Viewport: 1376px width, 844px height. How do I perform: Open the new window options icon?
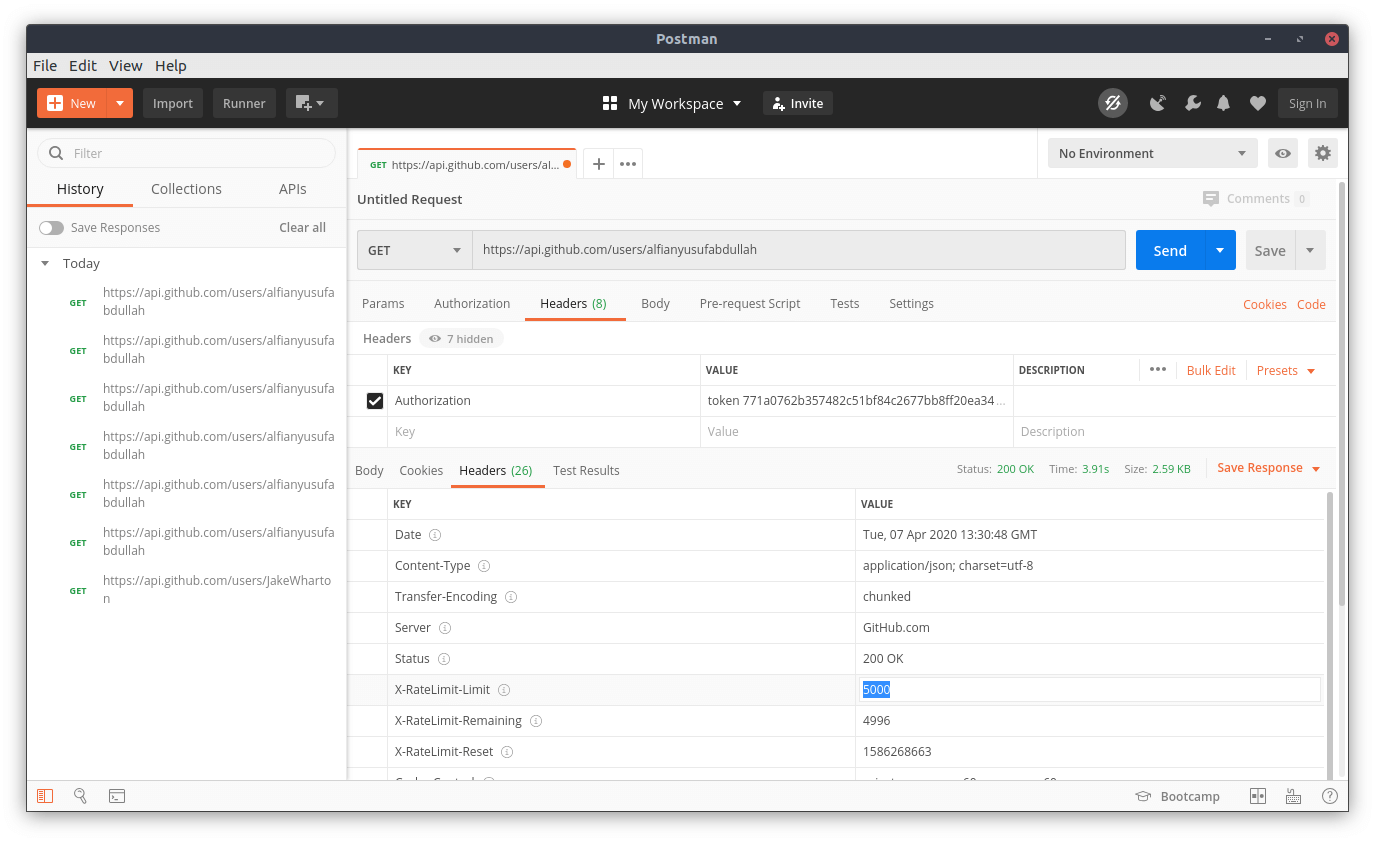point(311,103)
